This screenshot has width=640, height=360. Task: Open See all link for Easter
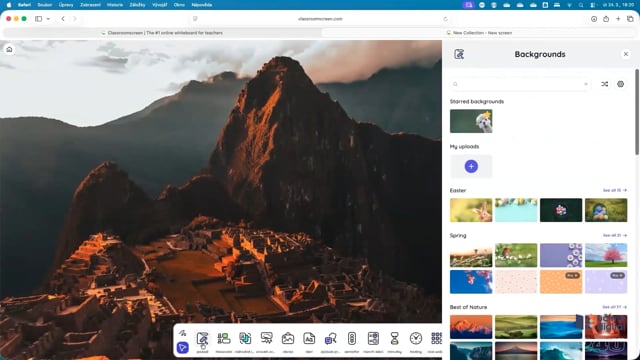[615, 191]
